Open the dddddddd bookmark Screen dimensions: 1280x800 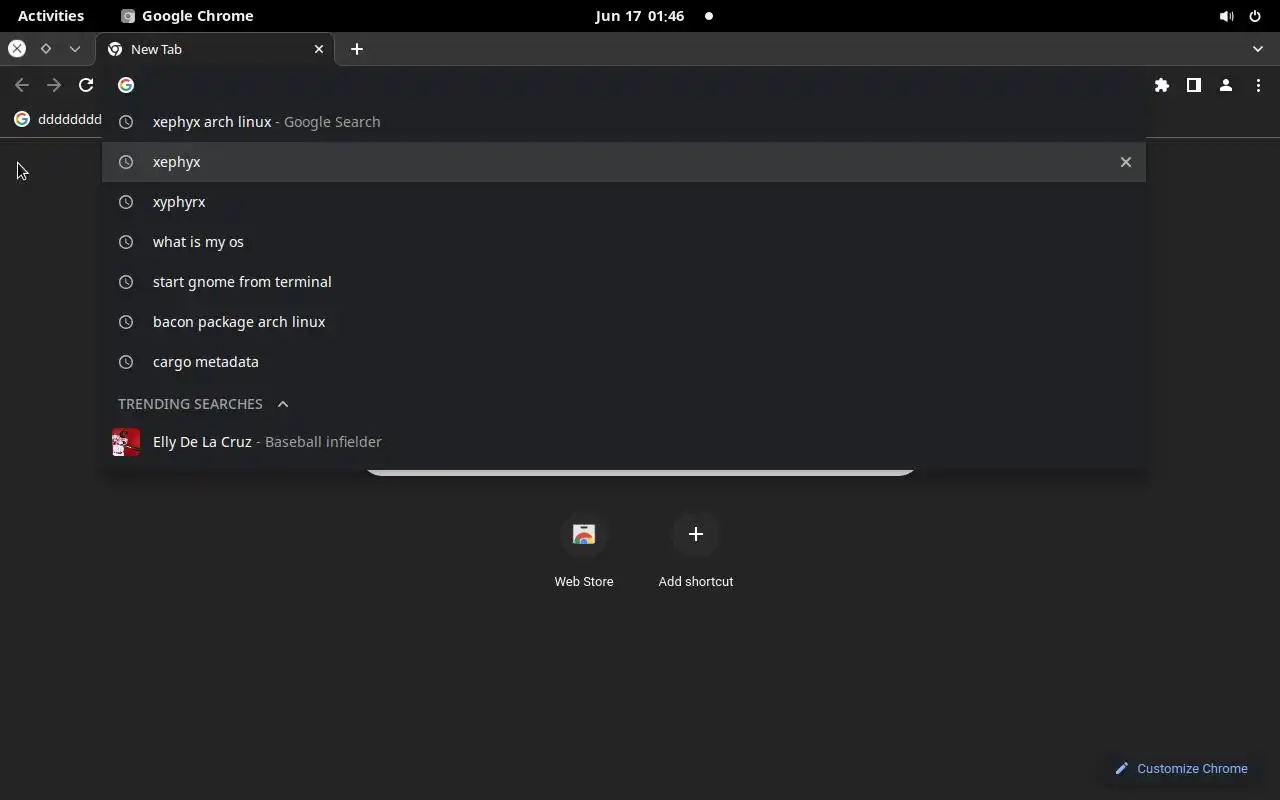coord(58,119)
